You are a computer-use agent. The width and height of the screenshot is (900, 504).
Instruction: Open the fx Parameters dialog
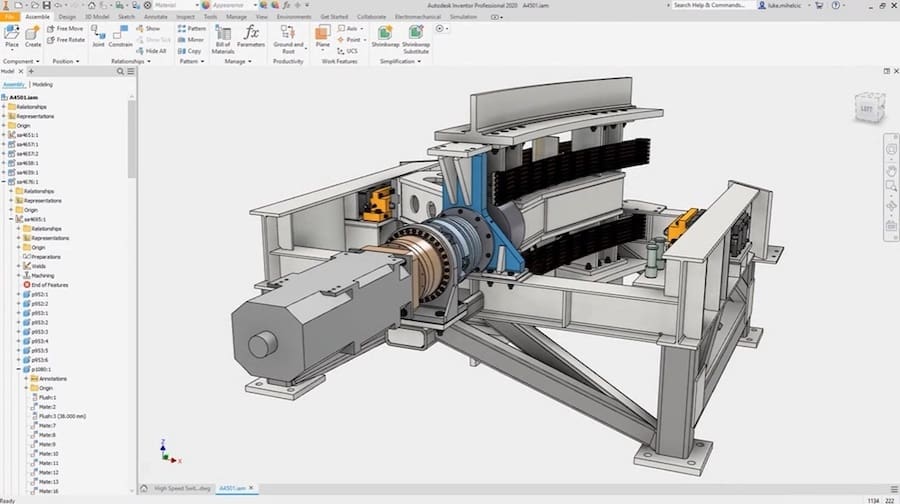[251, 36]
